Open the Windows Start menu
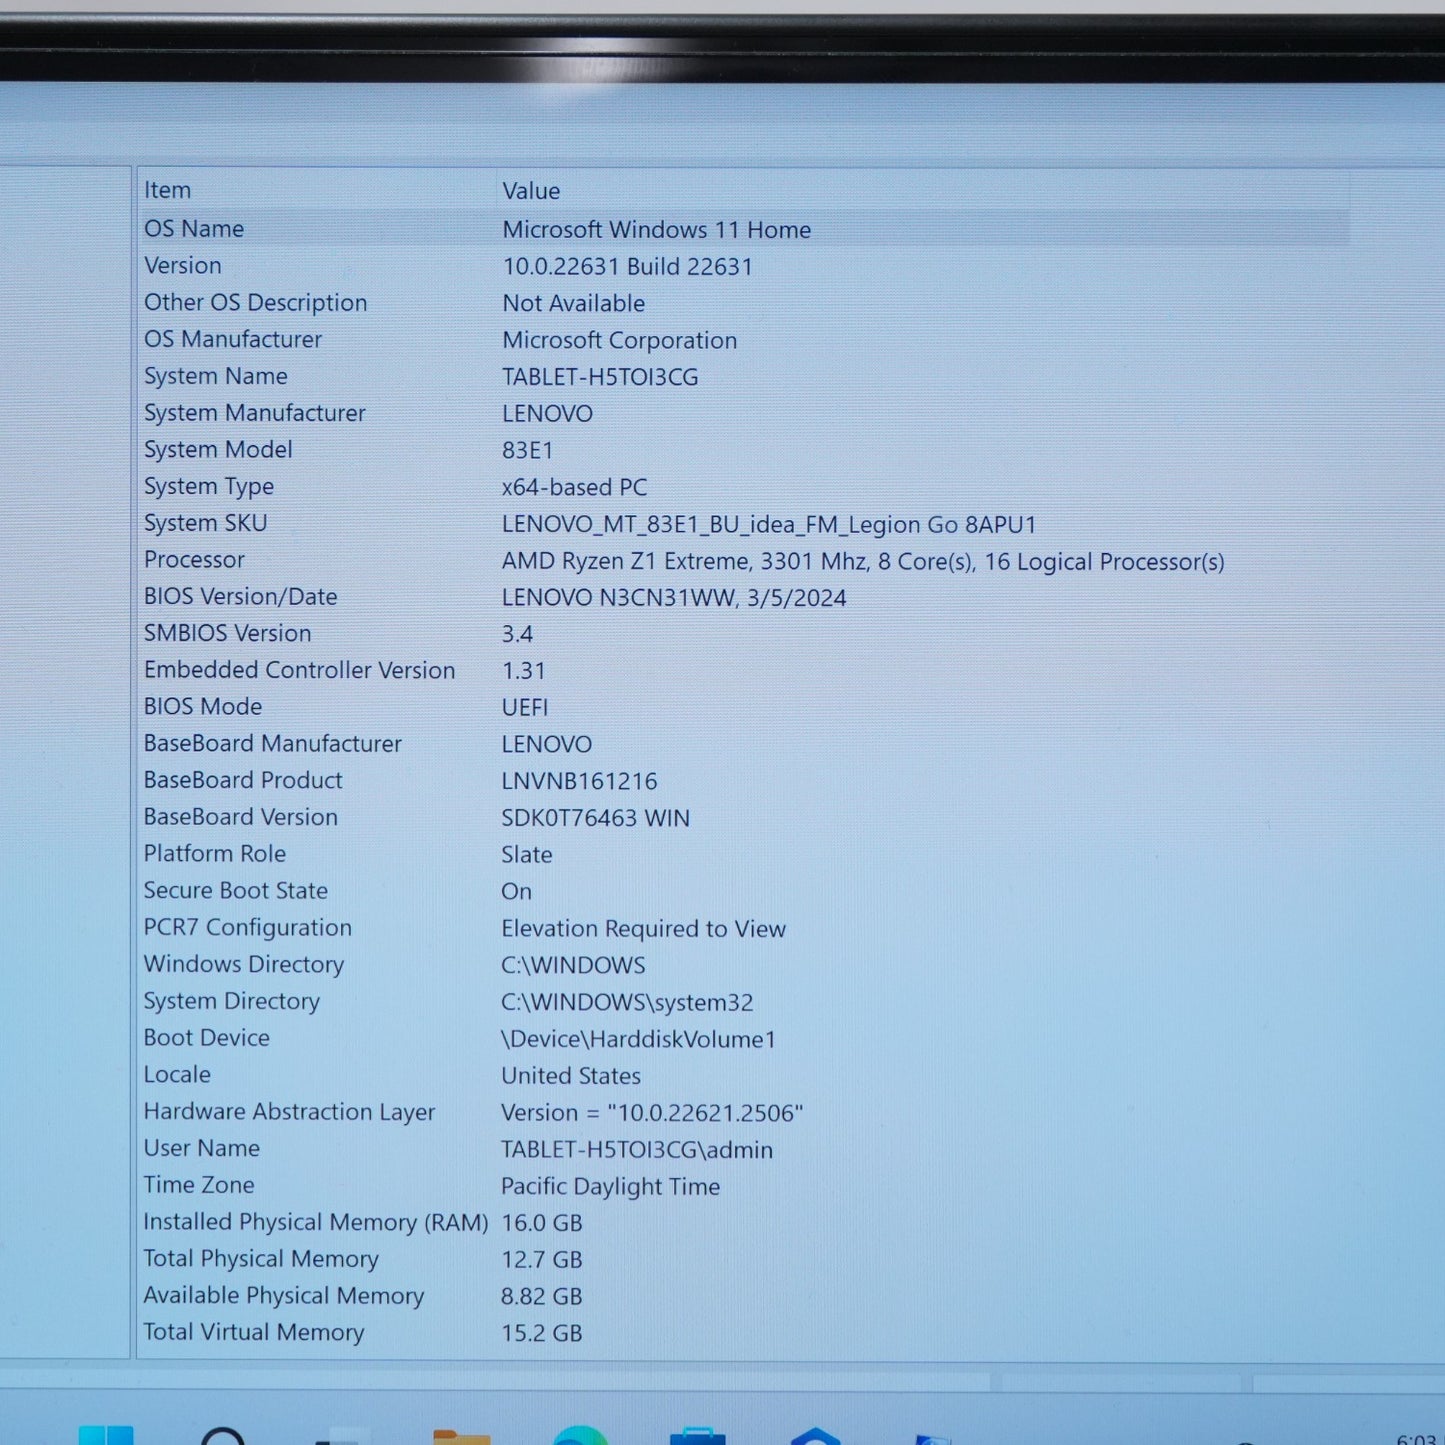Screen dimensions: 1445x1445 105,1435
